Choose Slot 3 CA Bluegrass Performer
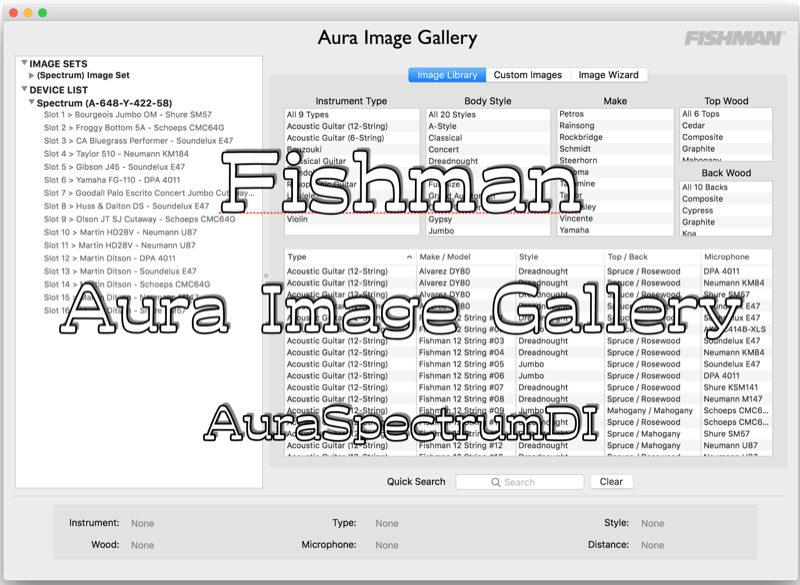The width and height of the screenshot is (800, 585). click(x=138, y=141)
